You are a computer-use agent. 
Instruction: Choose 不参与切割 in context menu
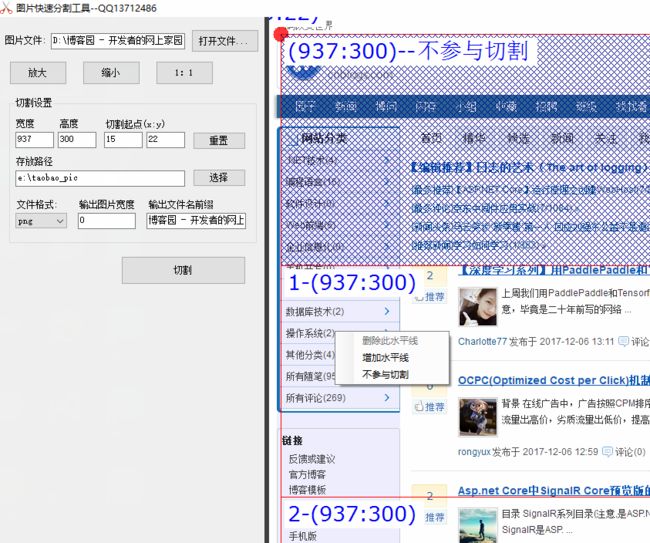point(386,375)
